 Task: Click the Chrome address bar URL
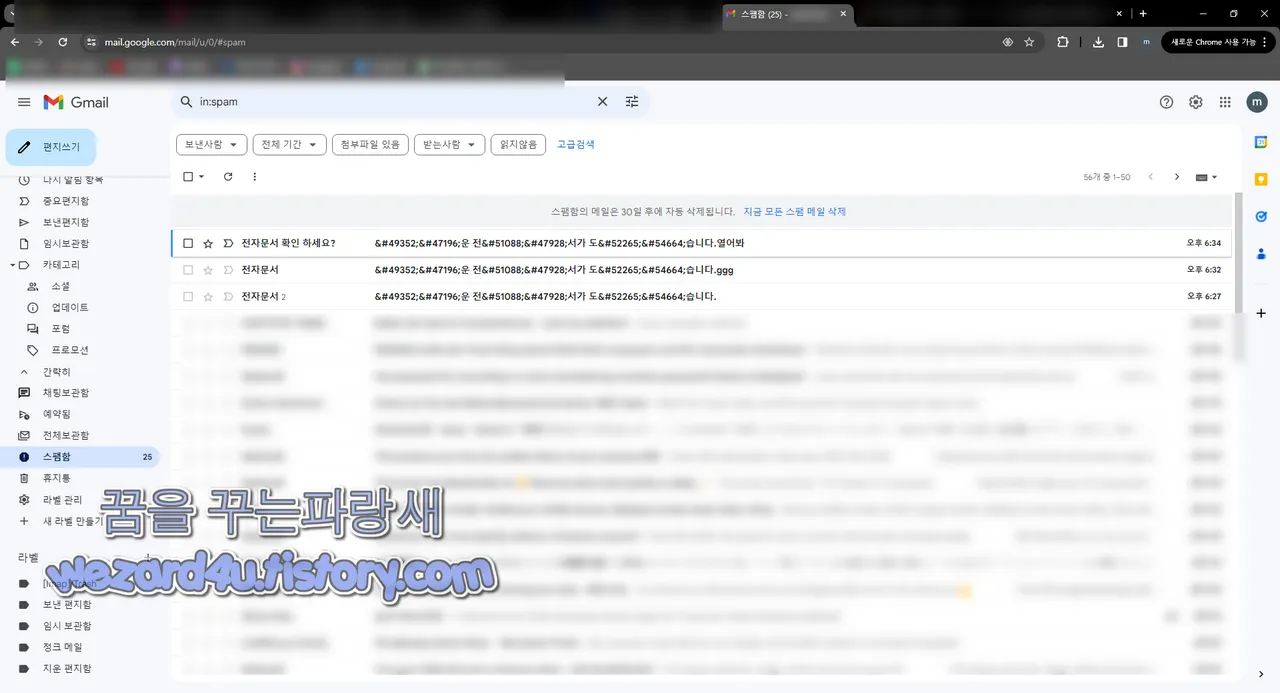pyautogui.click(x=175, y=42)
